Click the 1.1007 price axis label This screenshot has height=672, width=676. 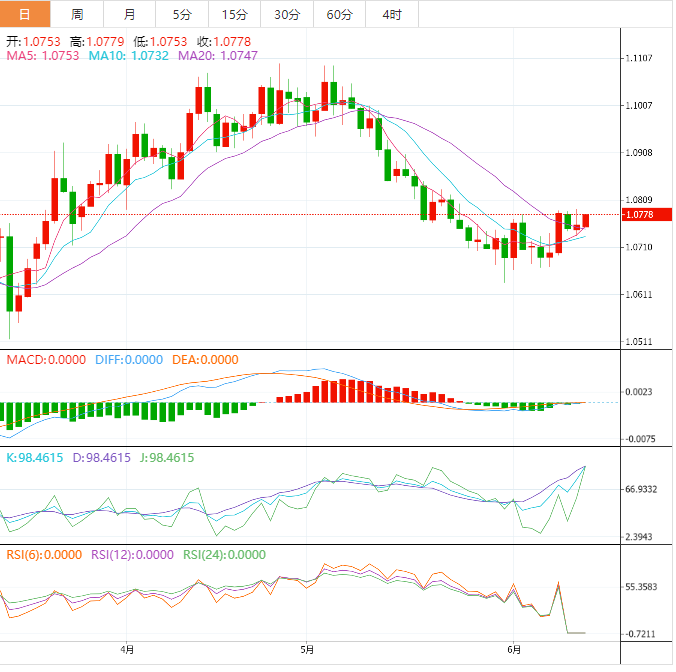pyautogui.click(x=639, y=106)
